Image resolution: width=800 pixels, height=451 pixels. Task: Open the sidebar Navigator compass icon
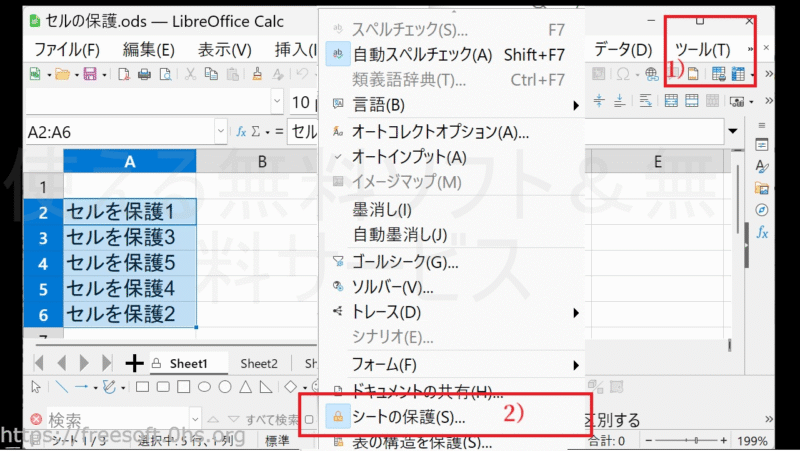coord(762,209)
